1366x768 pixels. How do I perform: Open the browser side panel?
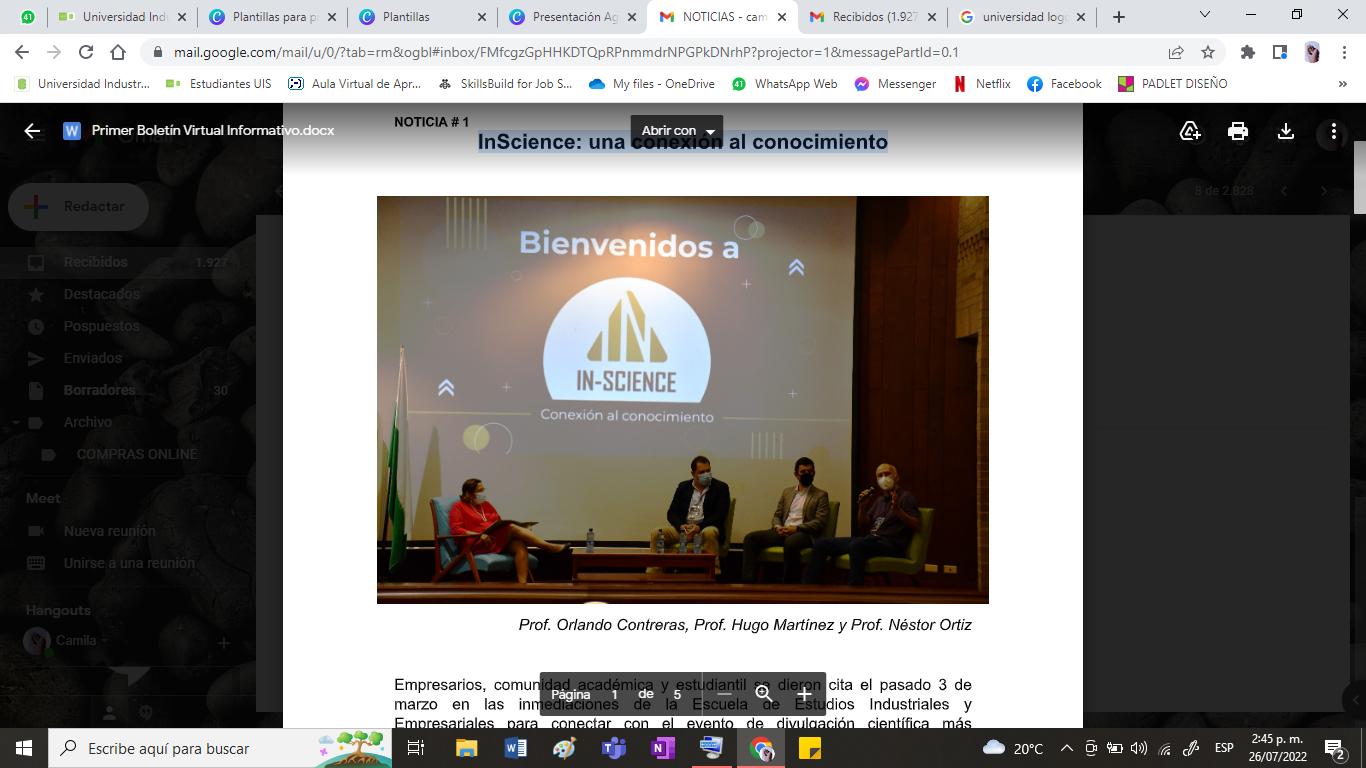coord(1279,52)
